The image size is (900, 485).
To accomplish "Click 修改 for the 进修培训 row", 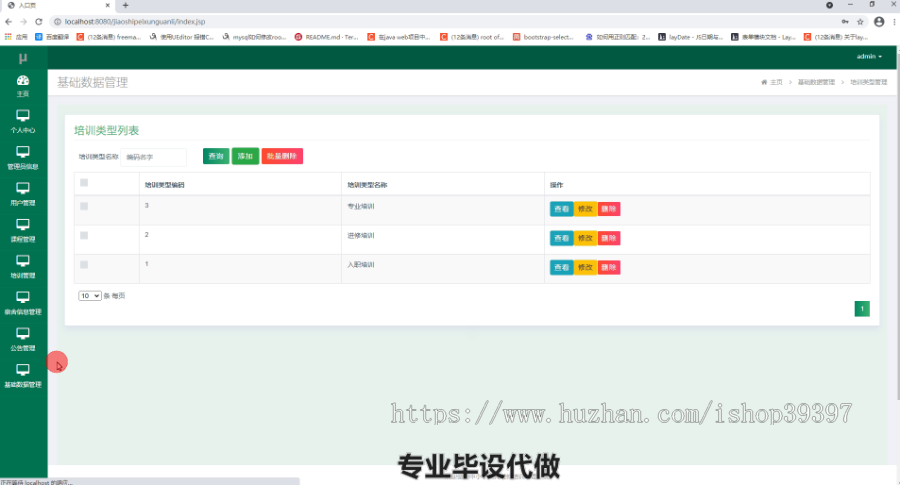I will tap(585, 238).
